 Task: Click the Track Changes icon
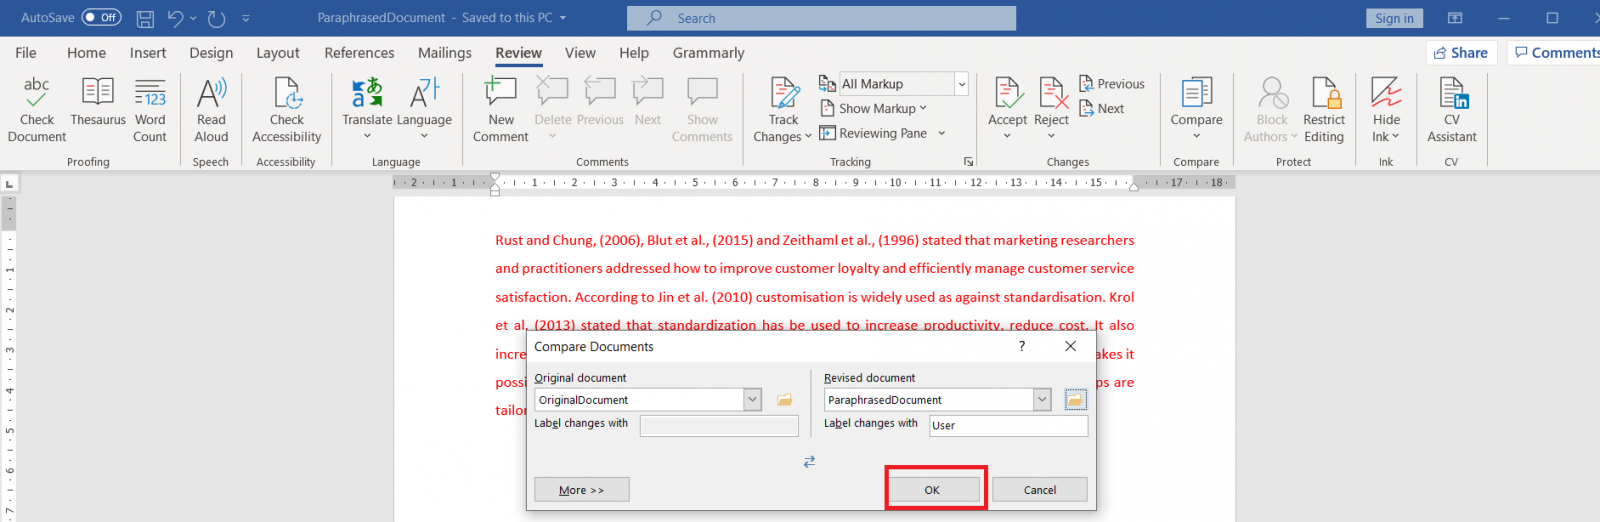[784, 94]
